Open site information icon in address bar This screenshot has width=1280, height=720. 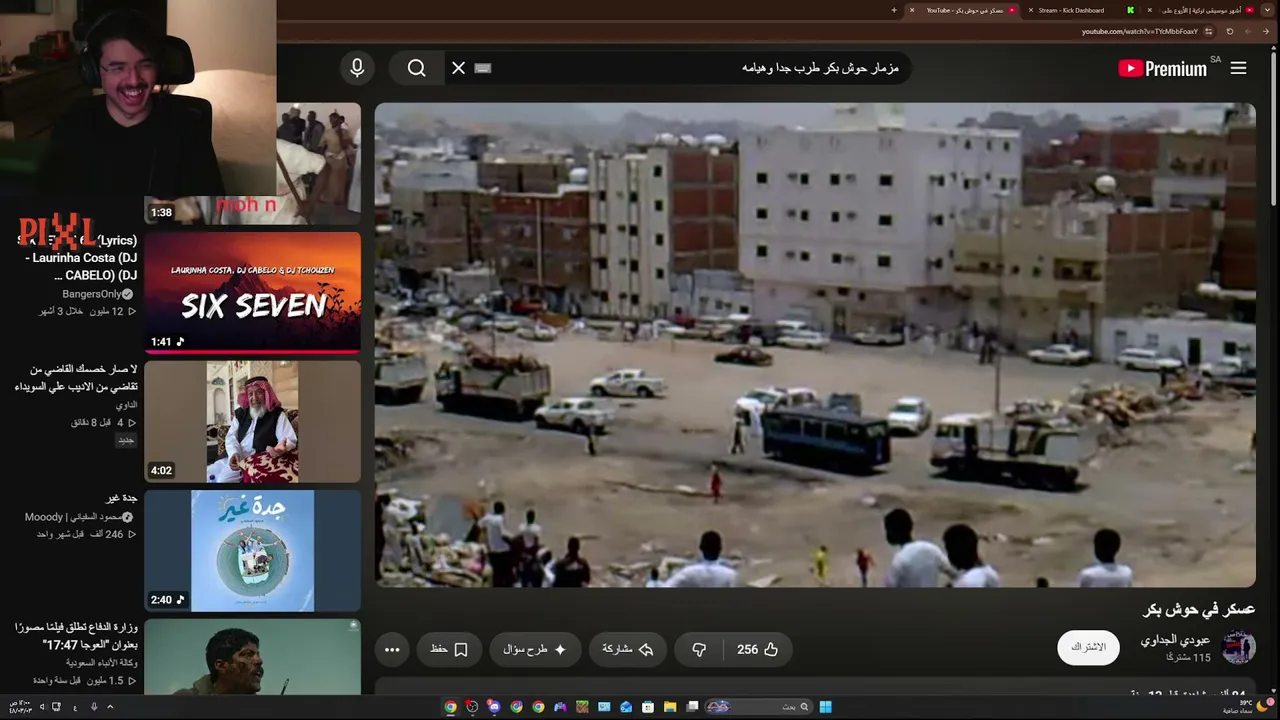tap(1210, 31)
